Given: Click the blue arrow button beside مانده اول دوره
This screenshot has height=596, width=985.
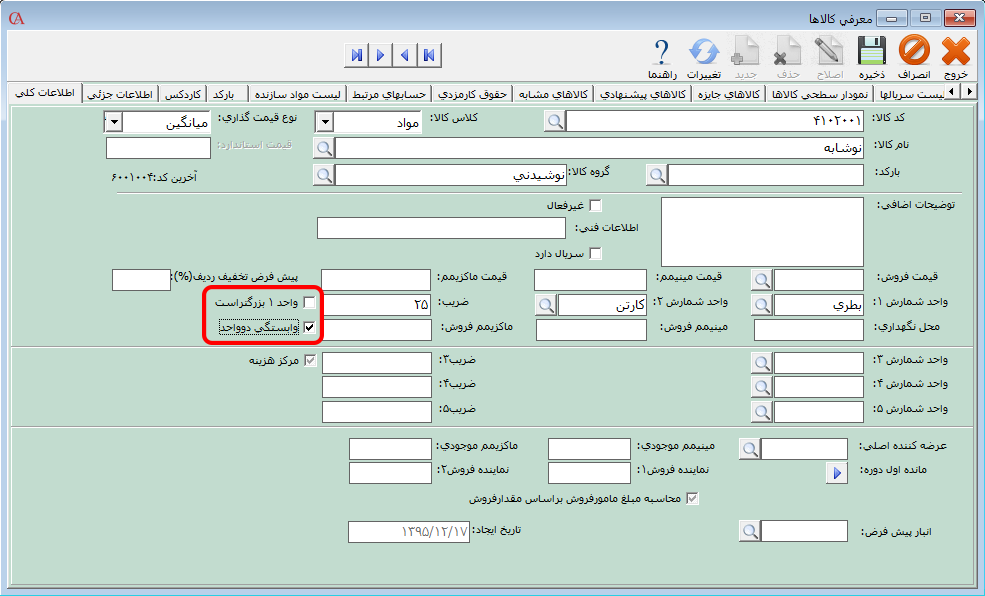Looking at the screenshot, I should [x=836, y=473].
